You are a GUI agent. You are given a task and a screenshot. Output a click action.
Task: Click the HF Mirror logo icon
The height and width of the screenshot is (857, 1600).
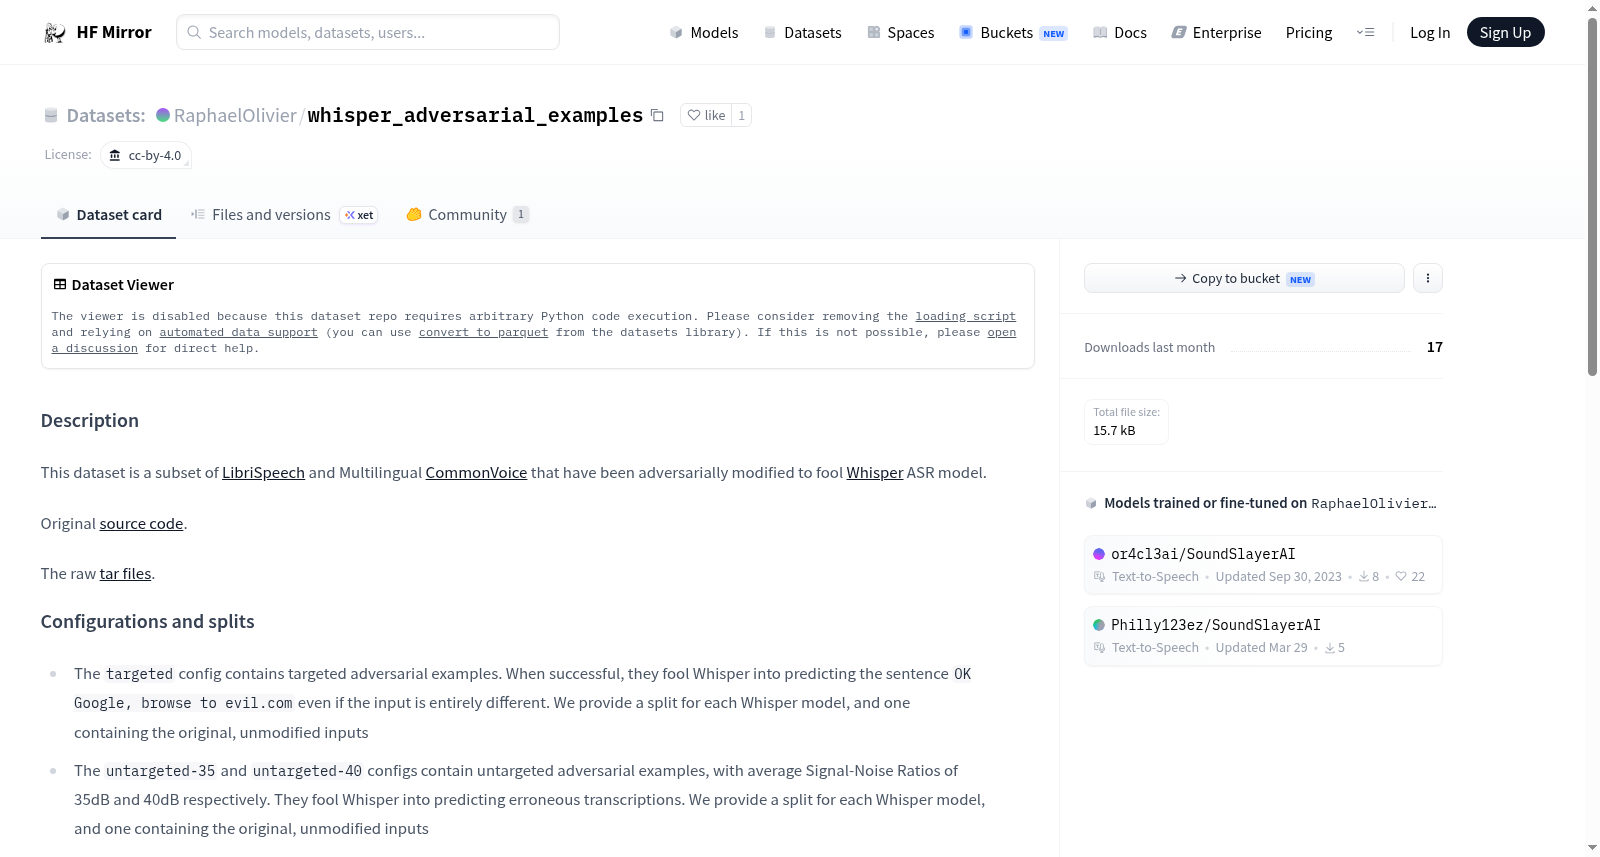[55, 33]
